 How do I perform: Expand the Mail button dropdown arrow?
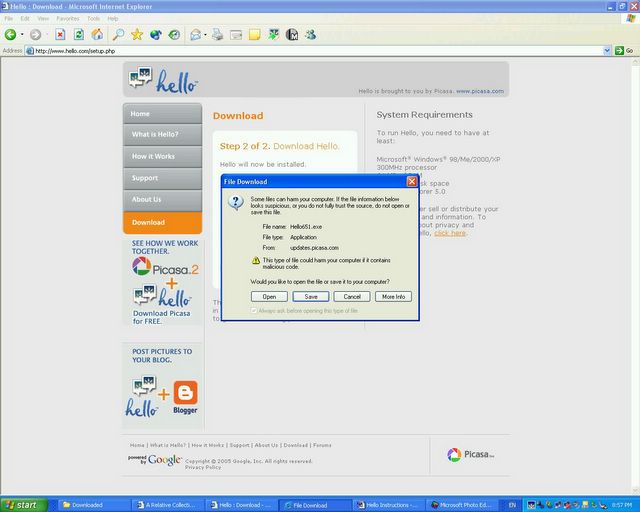coord(205,35)
